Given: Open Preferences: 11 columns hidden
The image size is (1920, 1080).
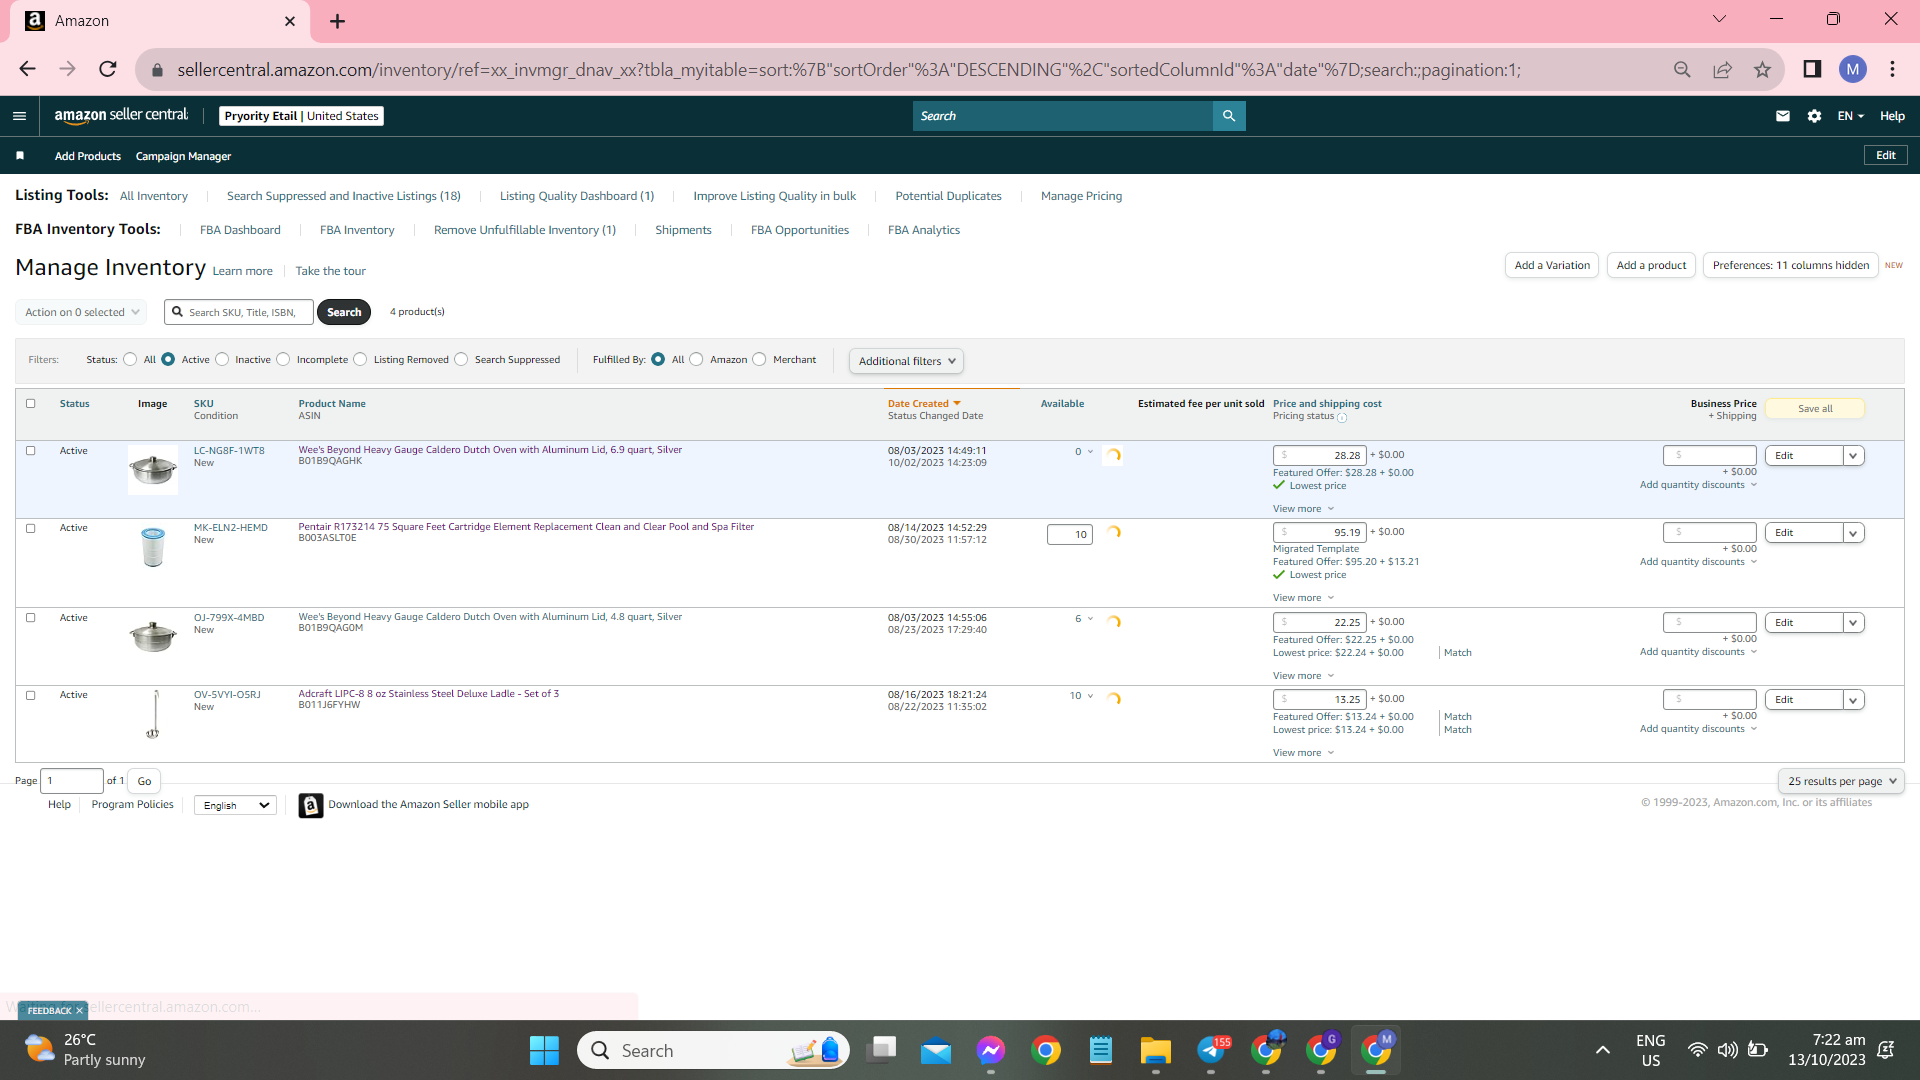Looking at the screenshot, I should (x=1790, y=265).
